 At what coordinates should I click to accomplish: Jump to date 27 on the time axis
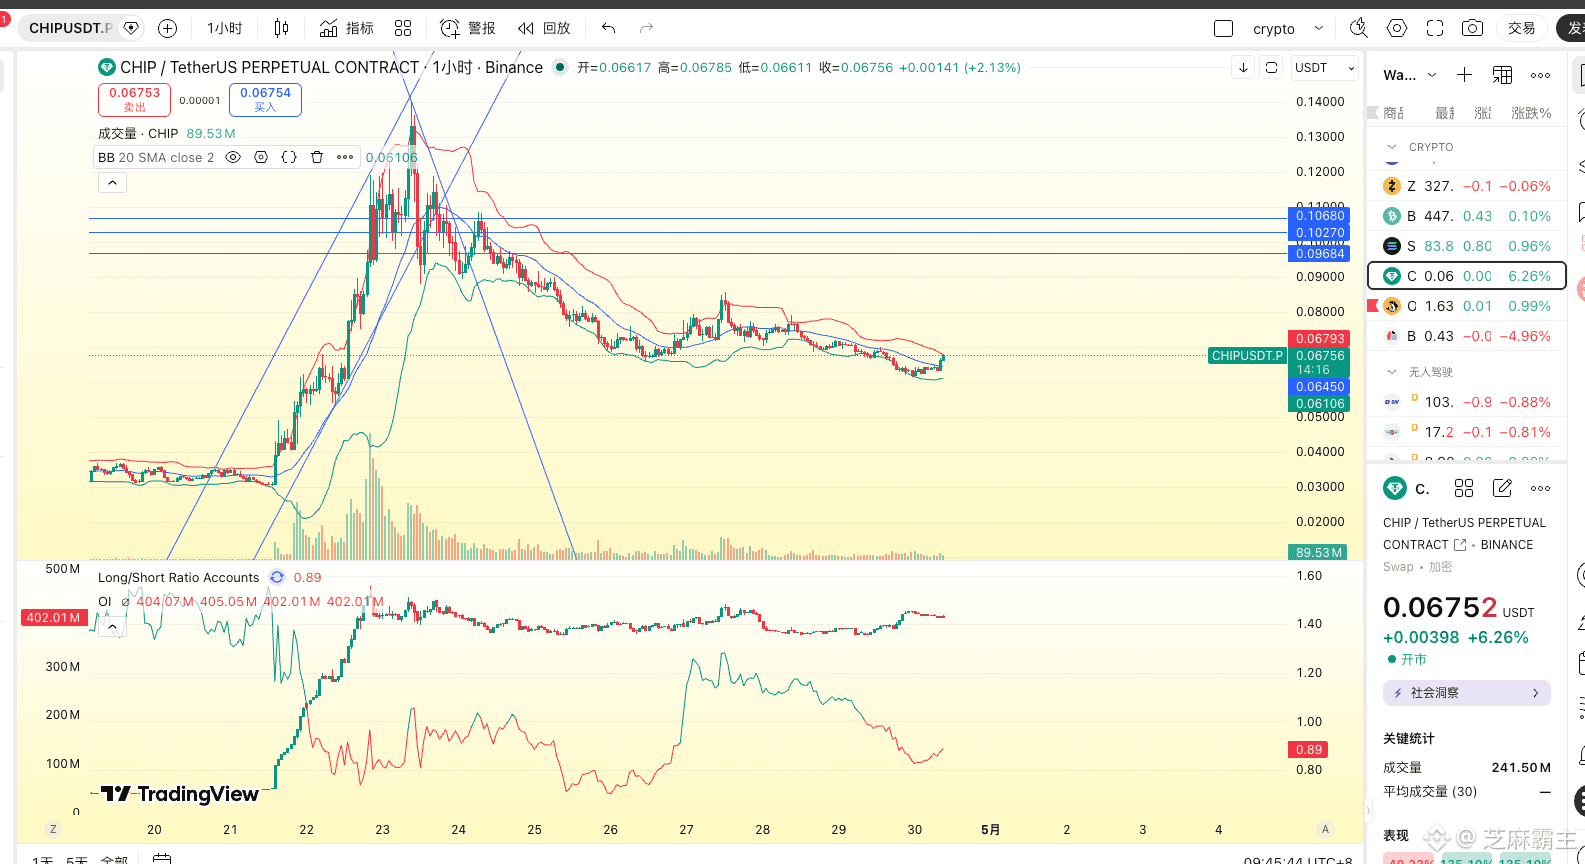pyautogui.click(x=686, y=830)
